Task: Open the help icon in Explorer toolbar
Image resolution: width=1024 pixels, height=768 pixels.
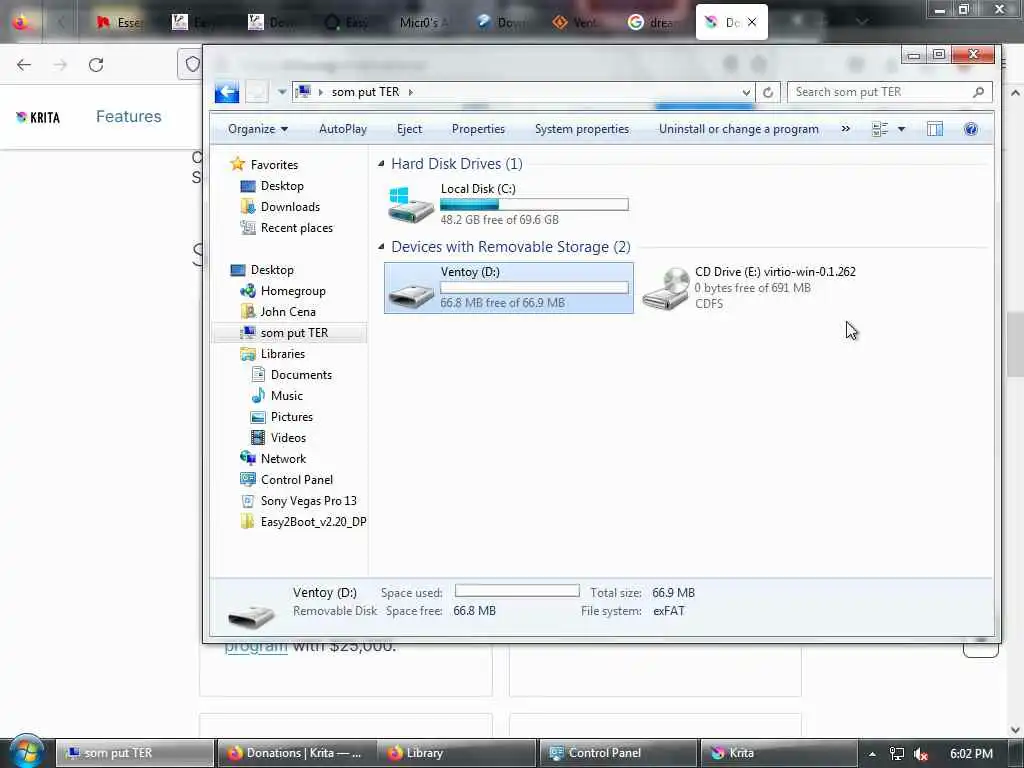Action: 970,129
